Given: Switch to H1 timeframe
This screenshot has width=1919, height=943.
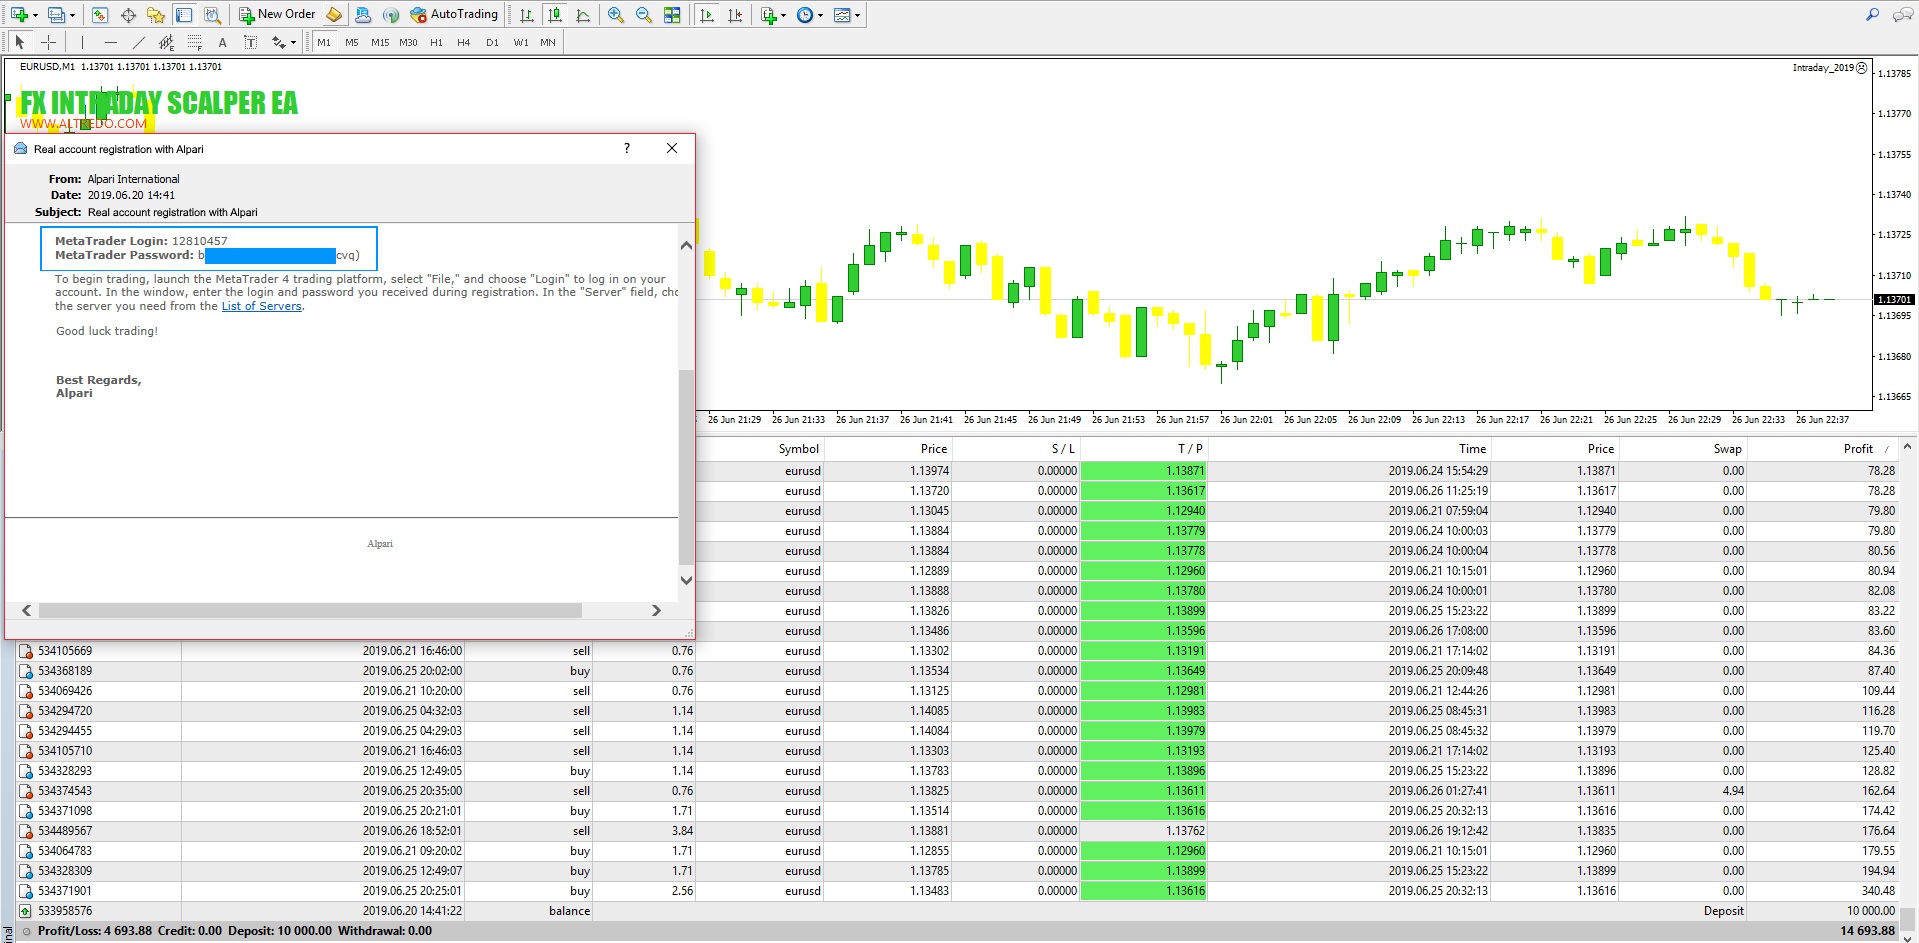Looking at the screenshot, I should pyautogui.click(x=436, y=42).
